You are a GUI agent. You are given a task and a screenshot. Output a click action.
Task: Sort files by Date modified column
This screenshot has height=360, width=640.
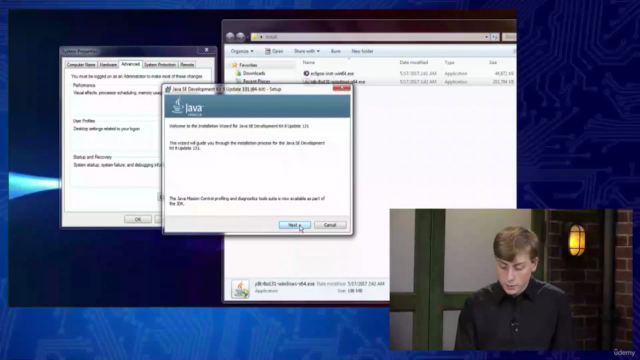click(413, 62)
